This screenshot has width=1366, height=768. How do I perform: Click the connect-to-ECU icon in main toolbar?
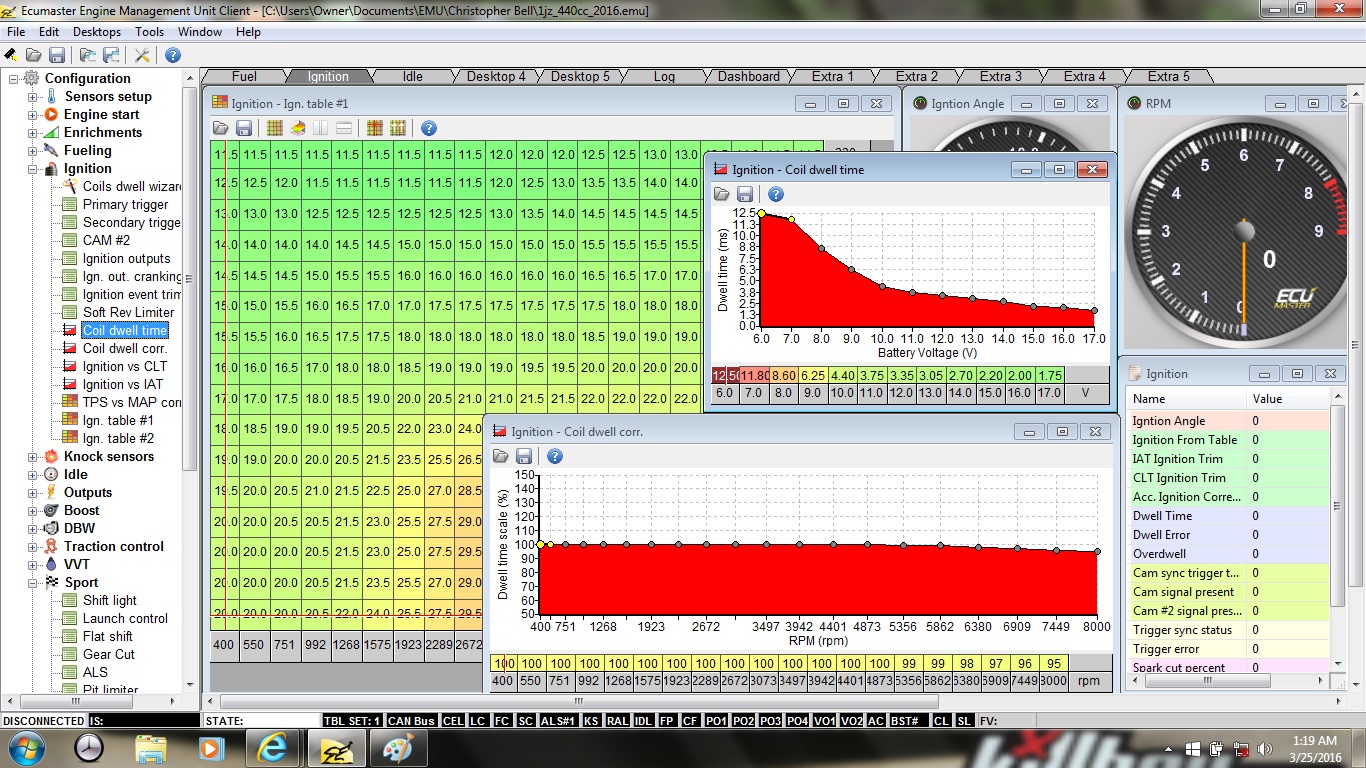tap(11, 55)
